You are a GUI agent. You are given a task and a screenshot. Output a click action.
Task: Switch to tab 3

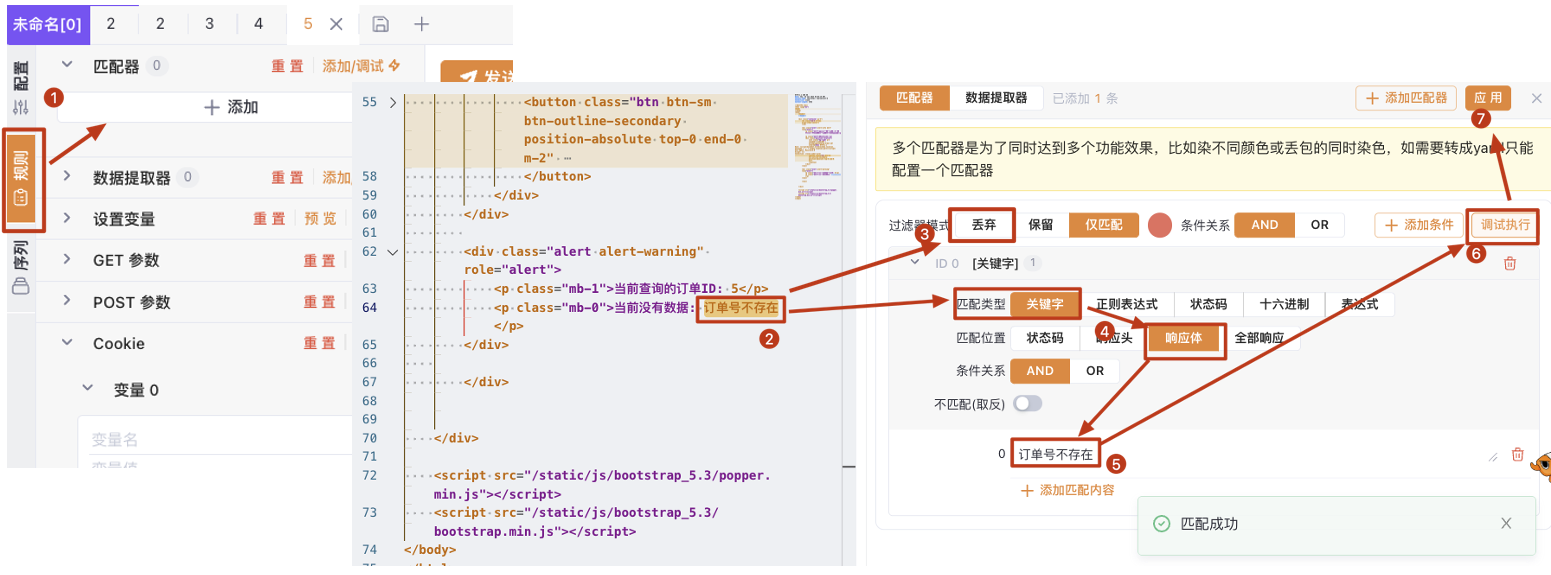point(209,23)
